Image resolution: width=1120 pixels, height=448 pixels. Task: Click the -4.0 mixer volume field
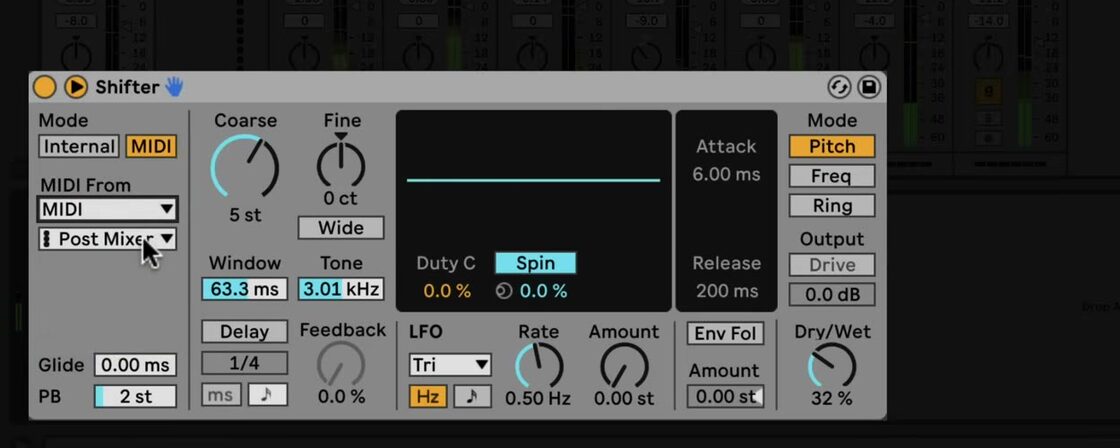pyautogui.click(x=874, y=21)
